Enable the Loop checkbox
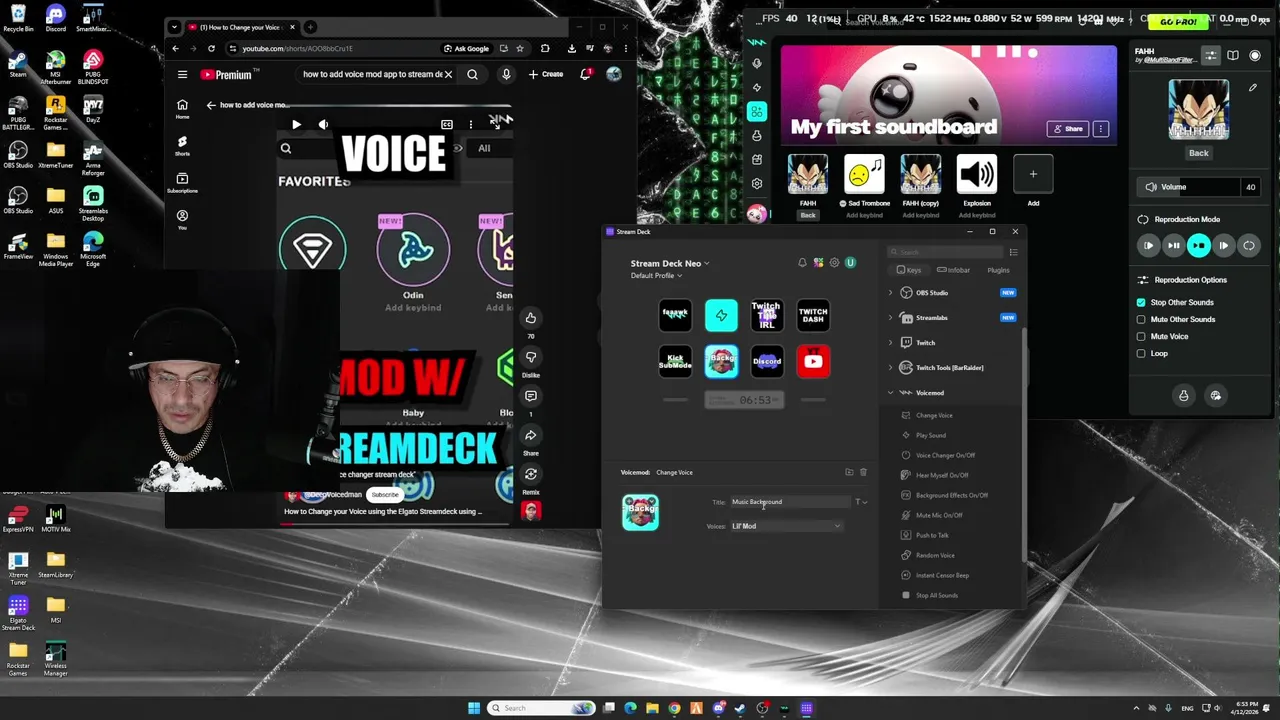 click(1141, 353)
